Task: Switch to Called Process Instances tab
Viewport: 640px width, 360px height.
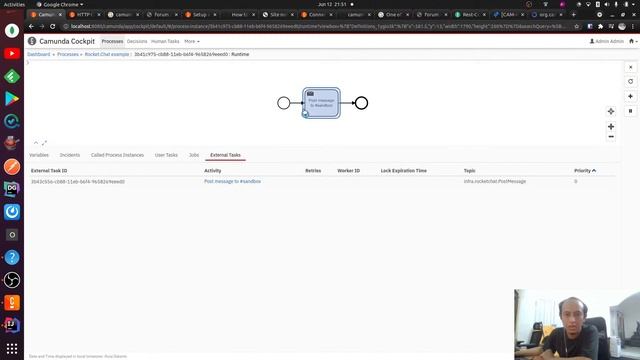Action: click(x=117, y=155)
